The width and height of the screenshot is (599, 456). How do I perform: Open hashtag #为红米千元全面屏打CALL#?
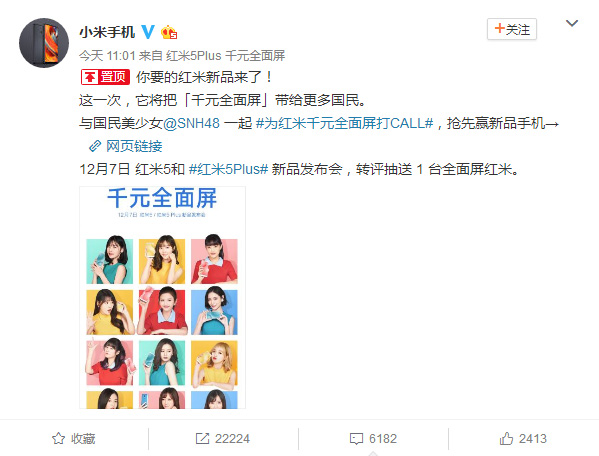(345, 123)
